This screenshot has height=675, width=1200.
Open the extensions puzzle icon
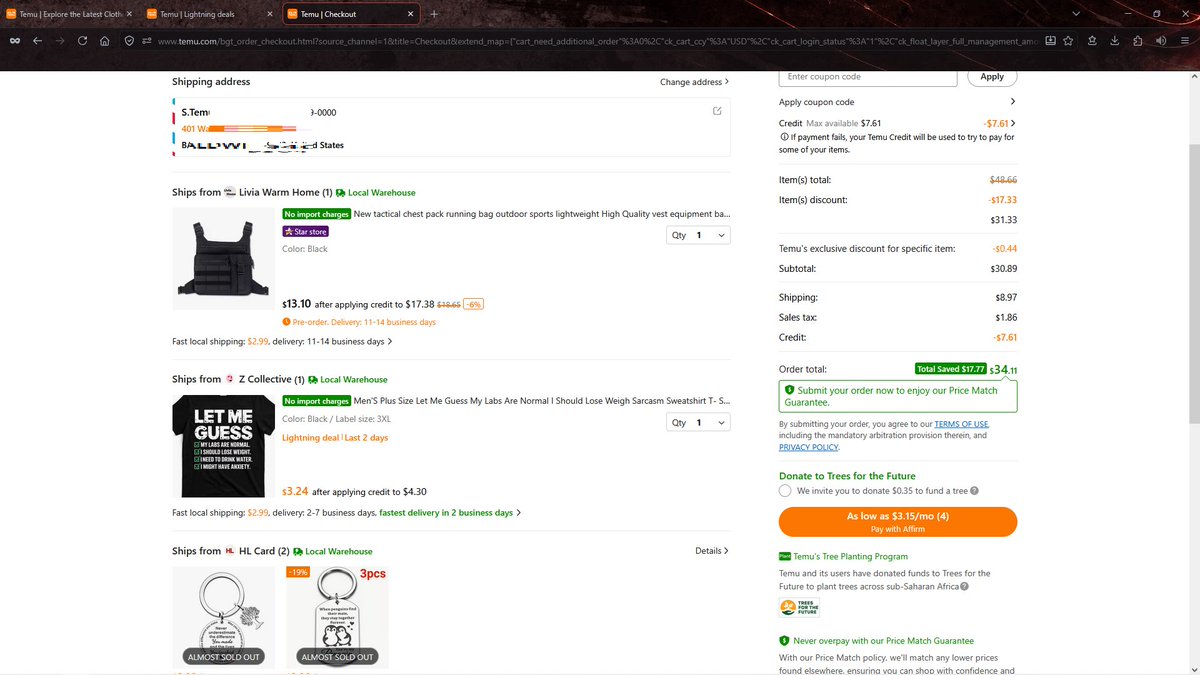[1138, 41]
